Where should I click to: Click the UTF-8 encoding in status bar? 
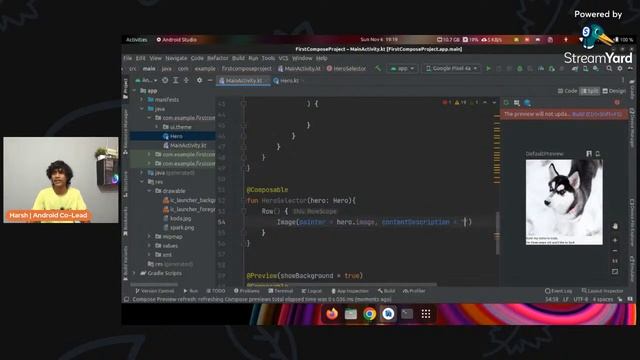click(581, 299)
